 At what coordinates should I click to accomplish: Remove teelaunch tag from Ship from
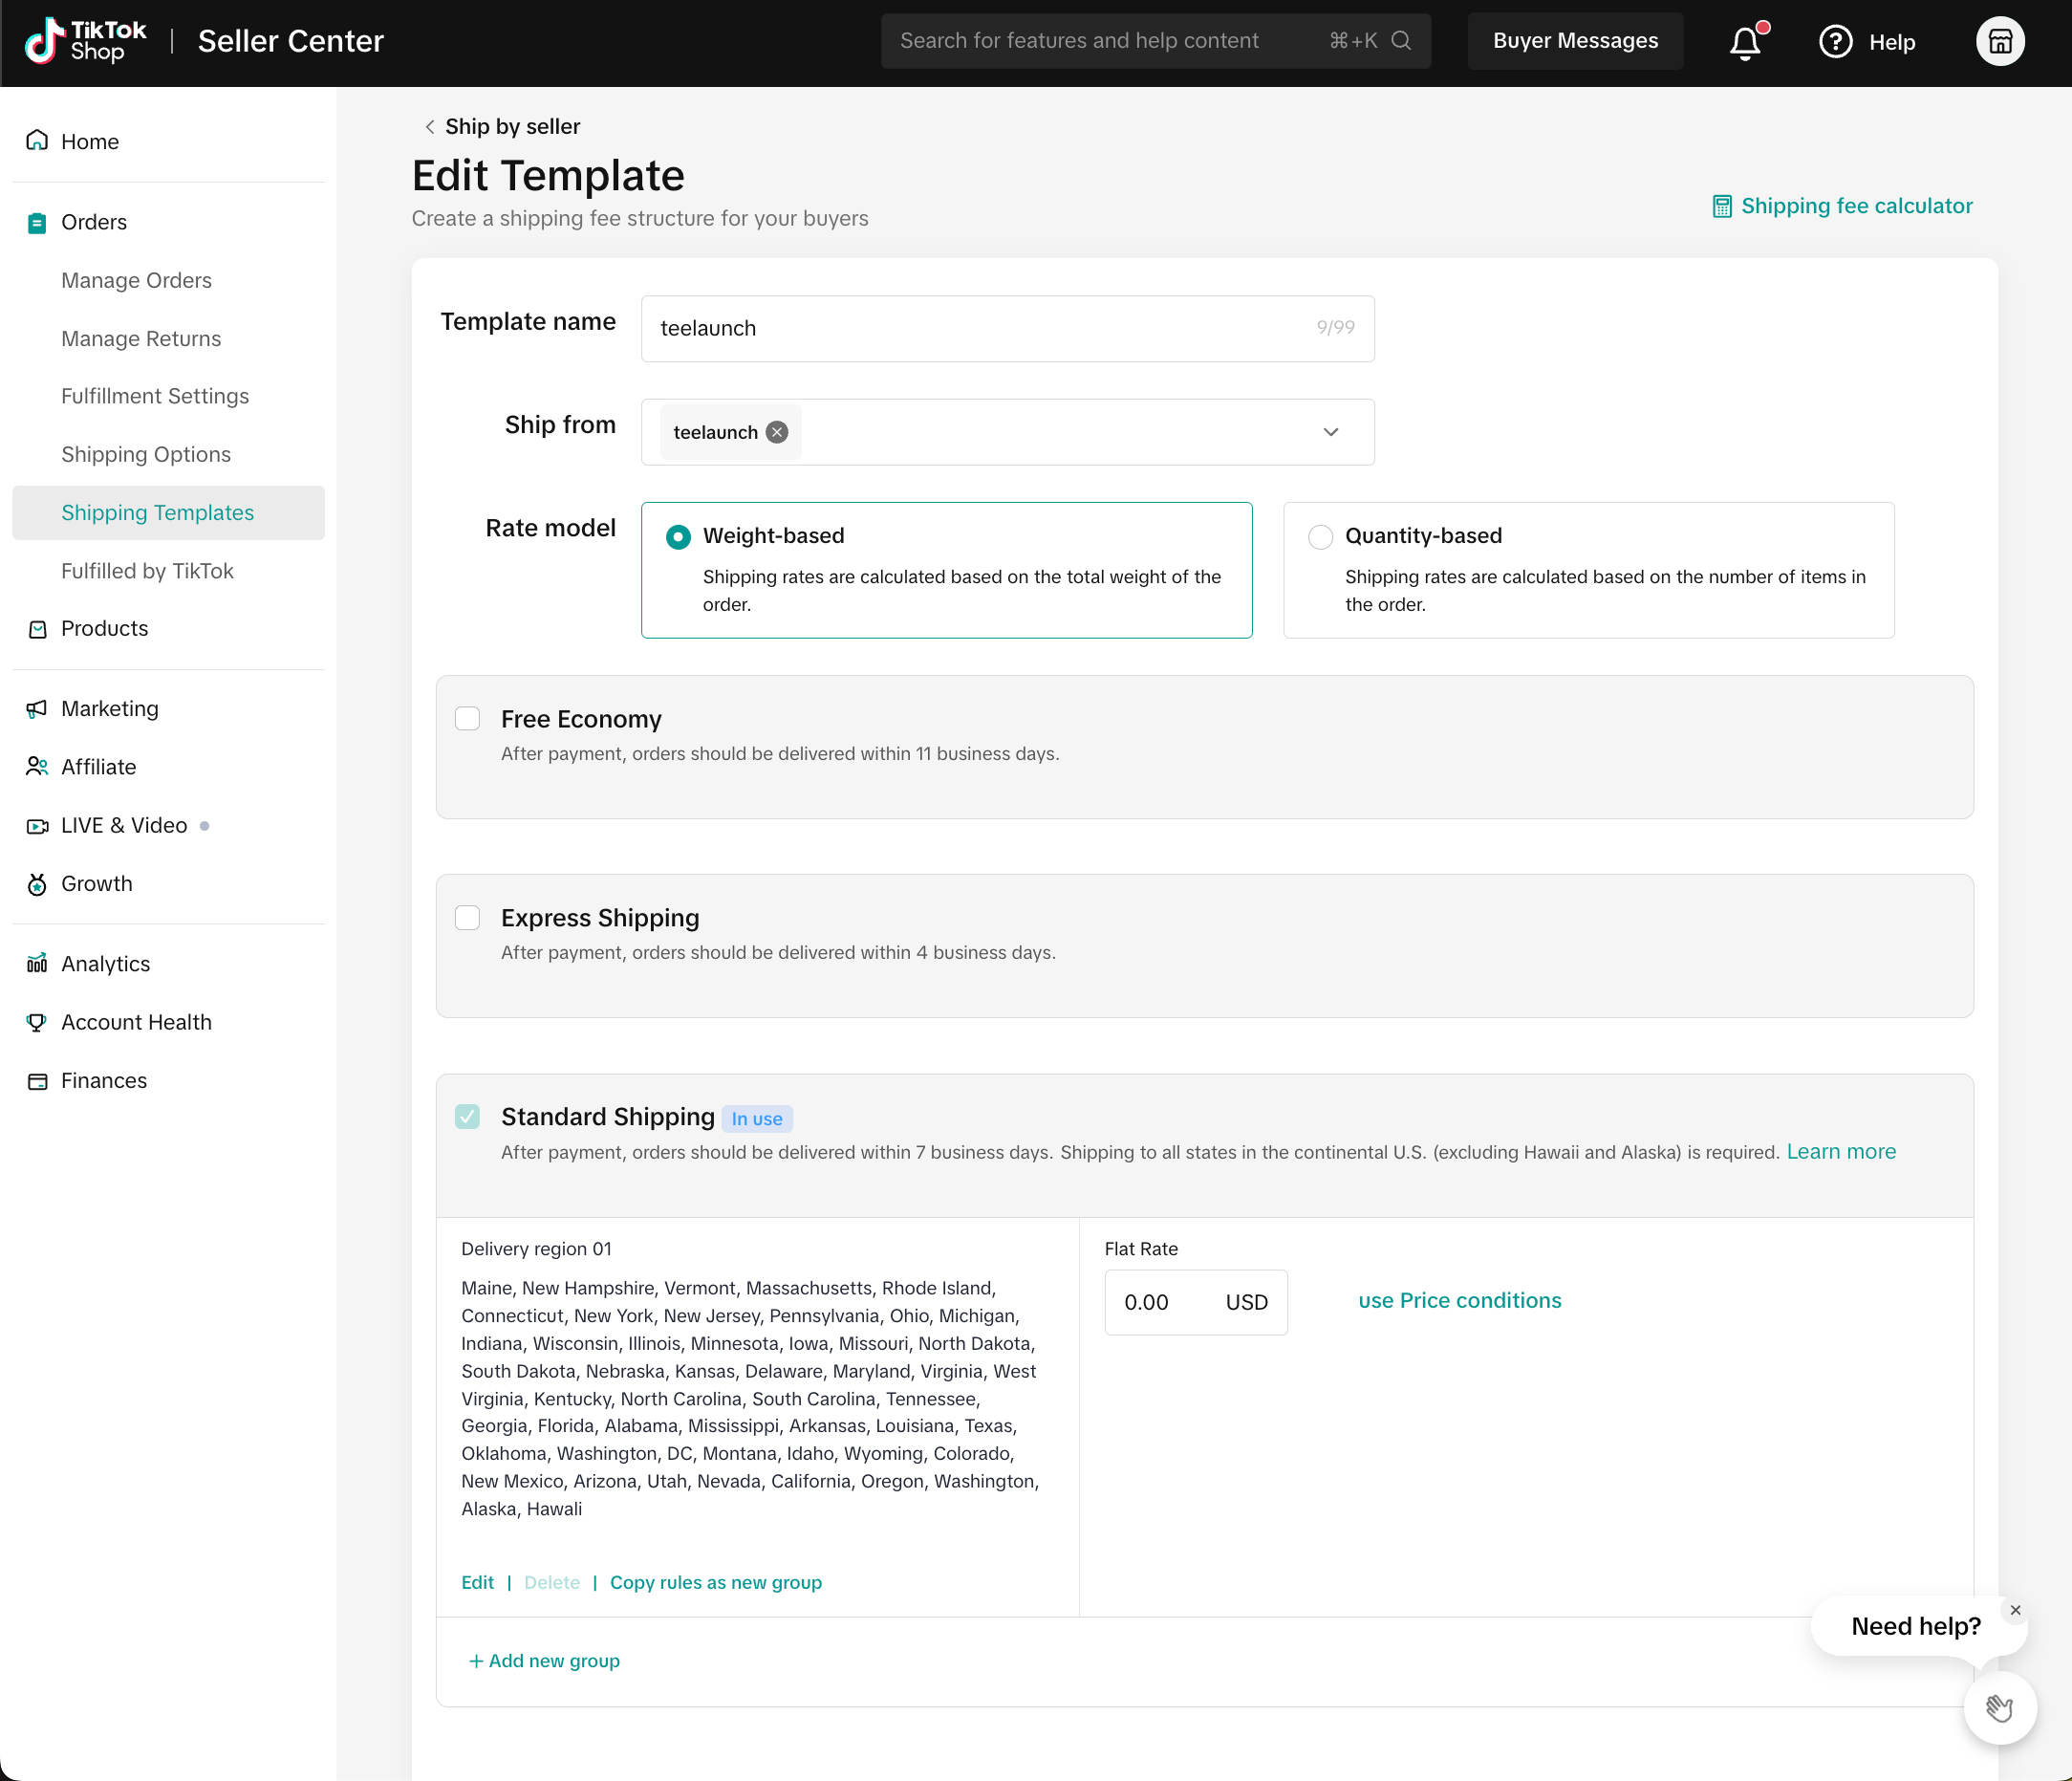tap(777, 432)
